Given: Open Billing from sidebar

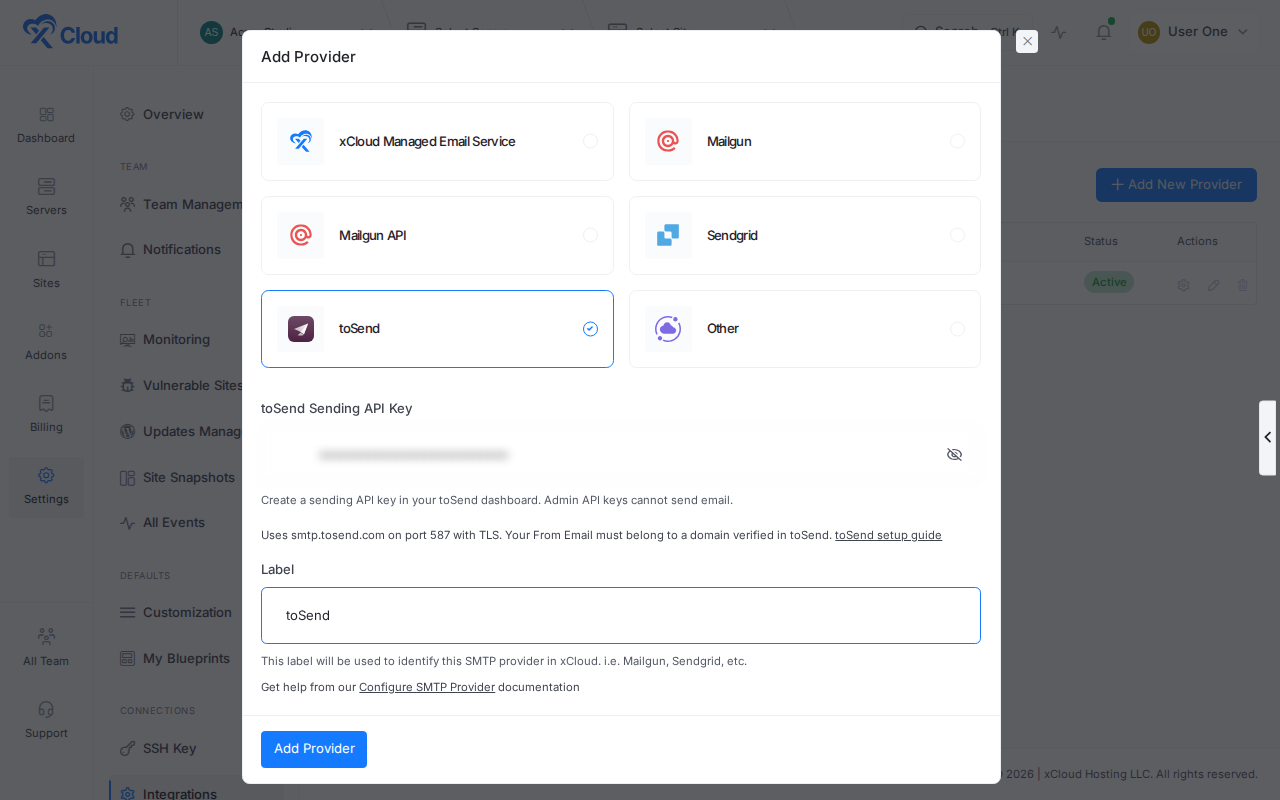Looking at the screenshot, I should click(46, 414).
